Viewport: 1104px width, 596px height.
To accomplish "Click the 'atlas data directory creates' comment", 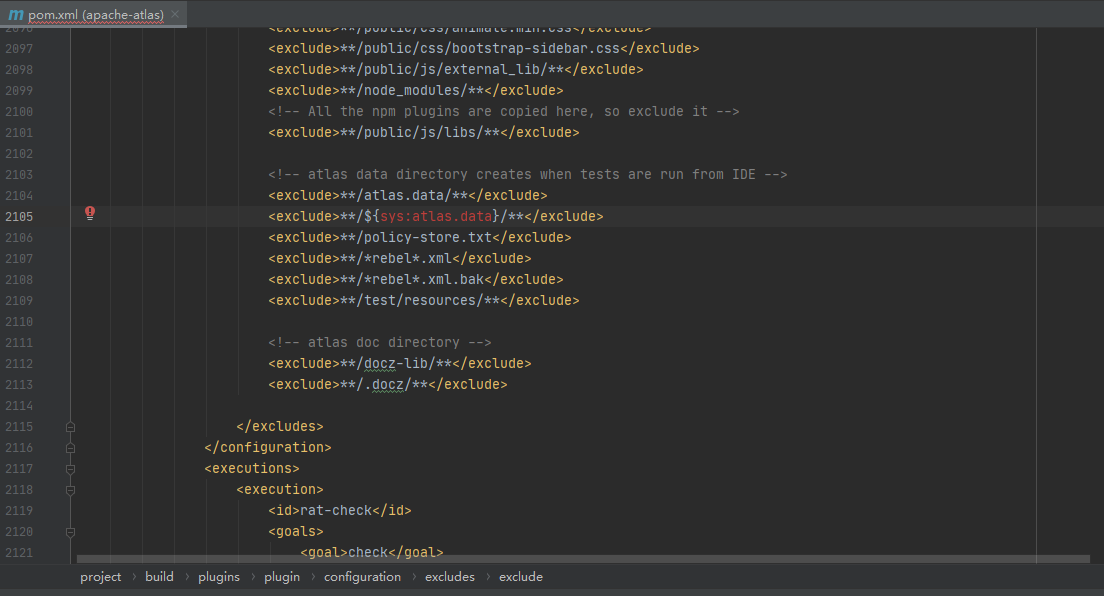I will (527, 175).
